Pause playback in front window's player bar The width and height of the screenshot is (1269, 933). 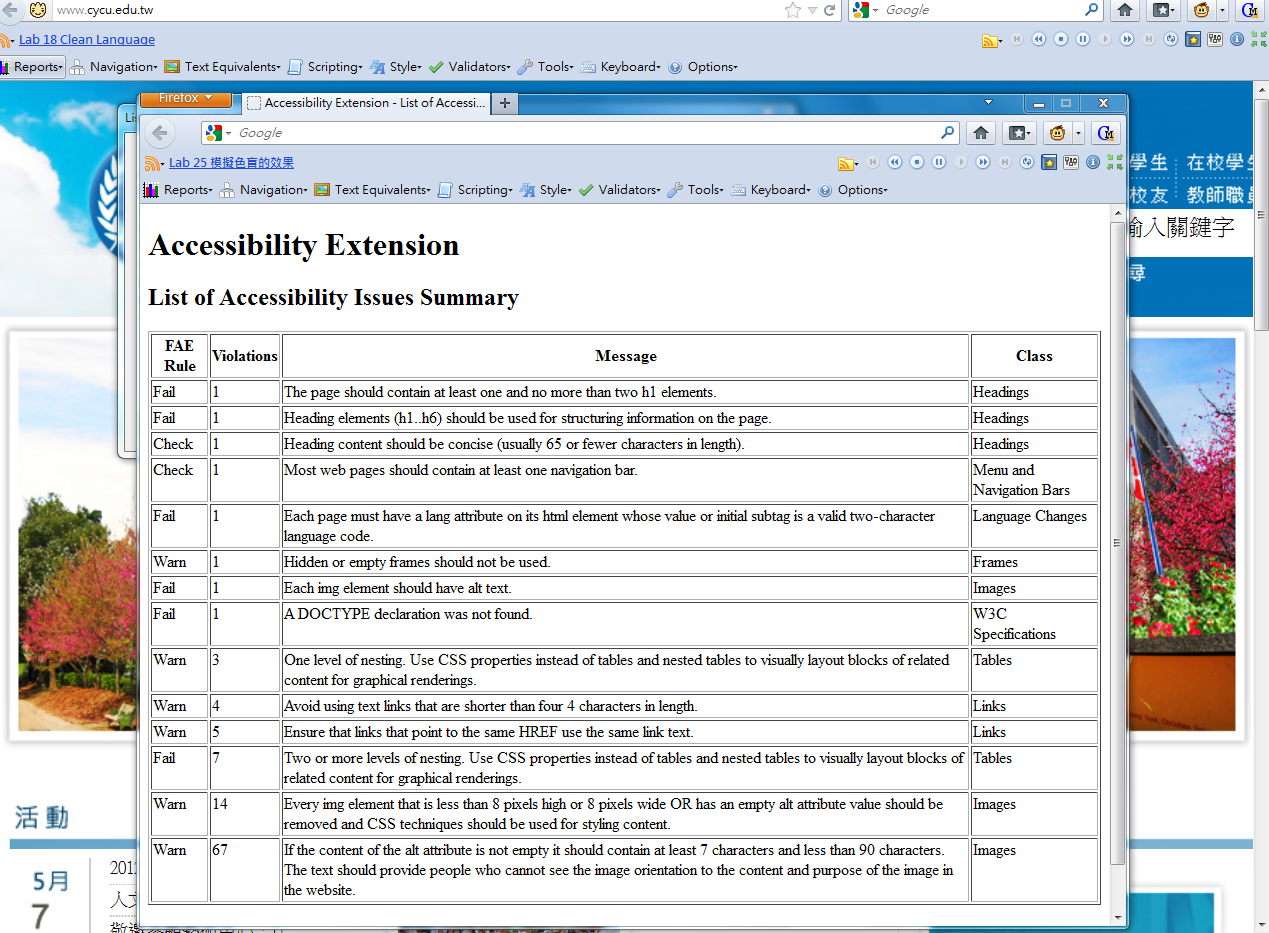(939, 162)
